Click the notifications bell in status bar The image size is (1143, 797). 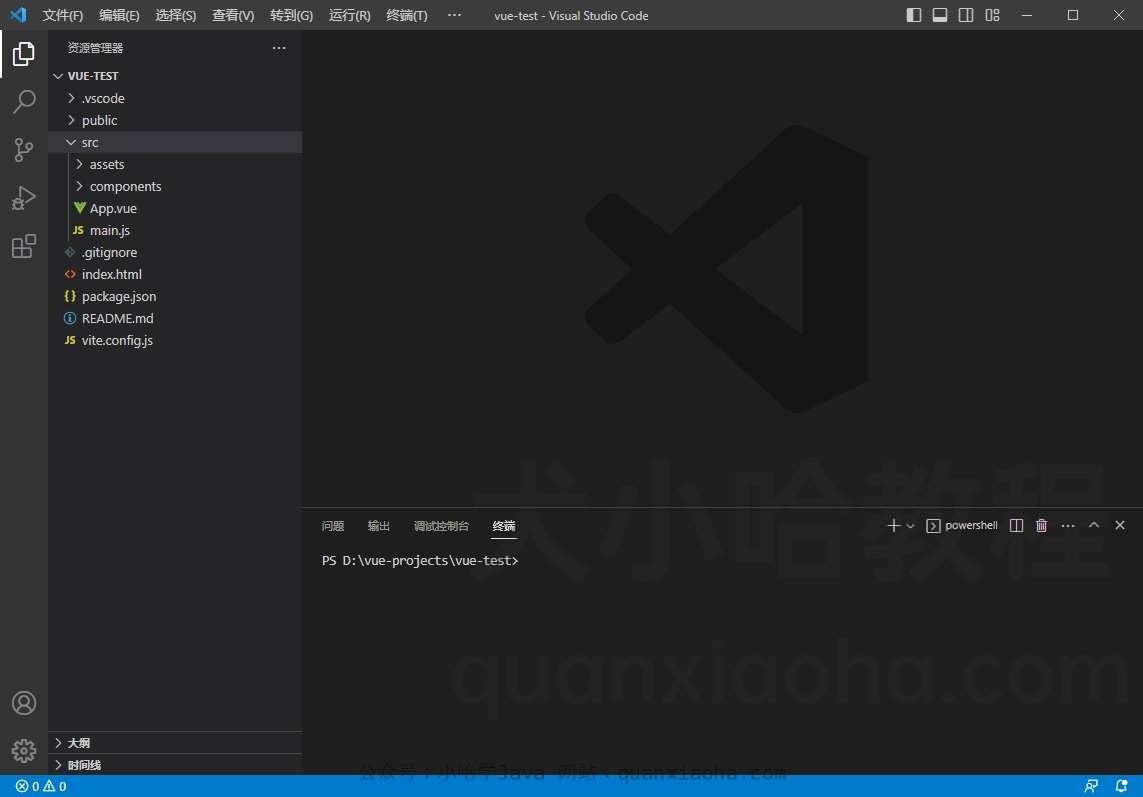[1121, 787]
